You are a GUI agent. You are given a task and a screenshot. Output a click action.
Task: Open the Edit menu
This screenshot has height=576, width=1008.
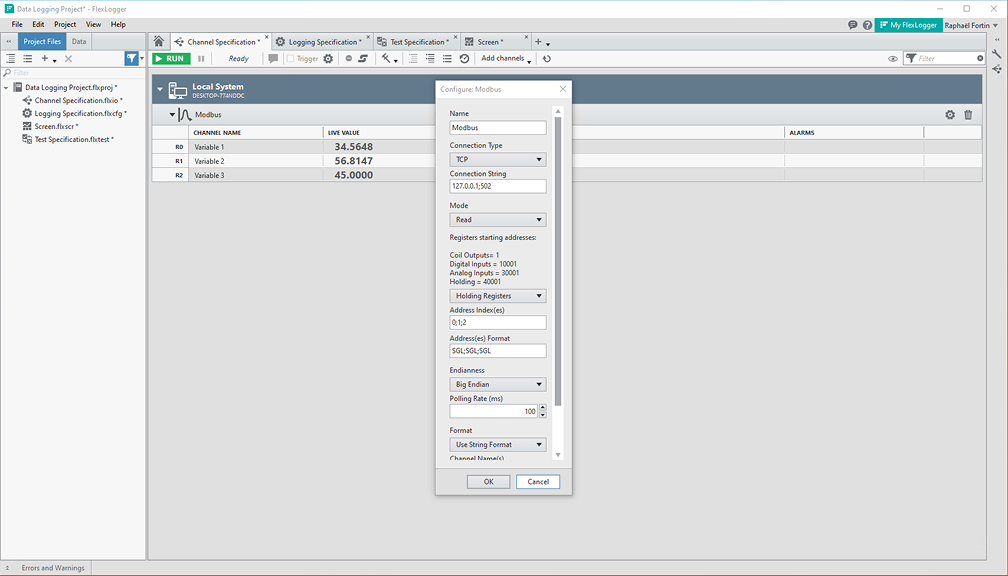click(x=39, y=24)
